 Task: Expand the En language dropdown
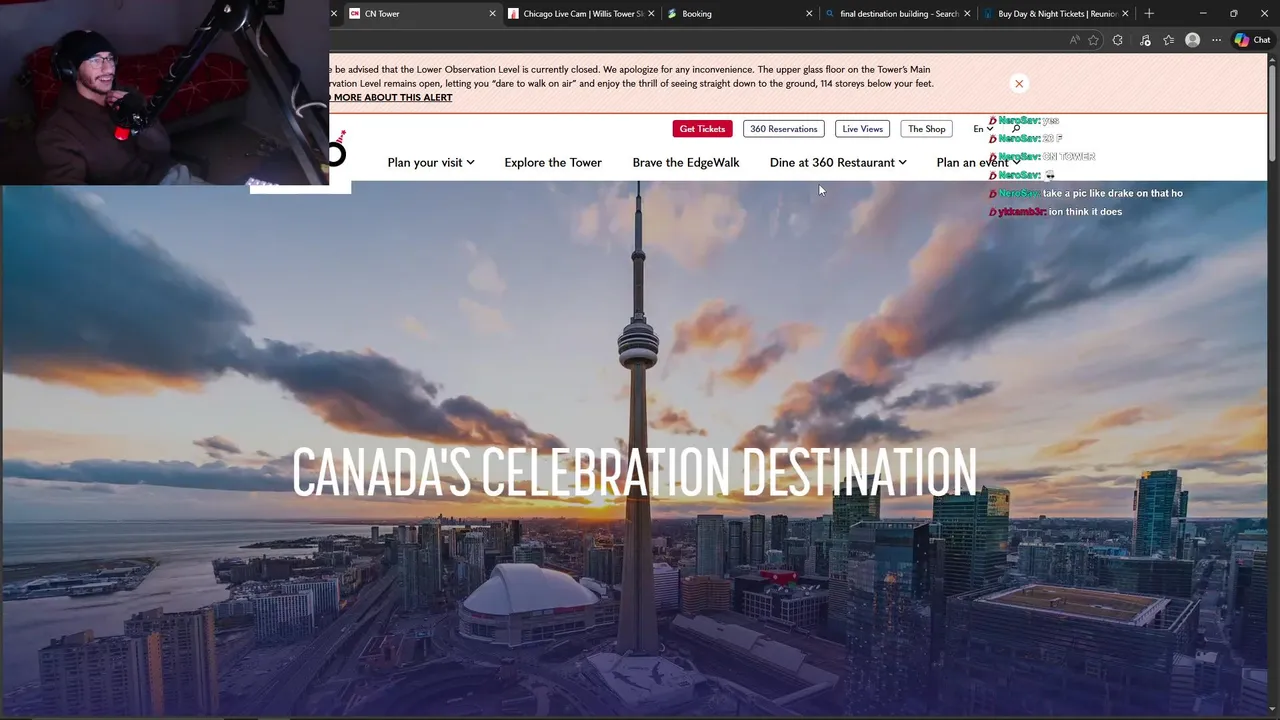tap(983, 128)
